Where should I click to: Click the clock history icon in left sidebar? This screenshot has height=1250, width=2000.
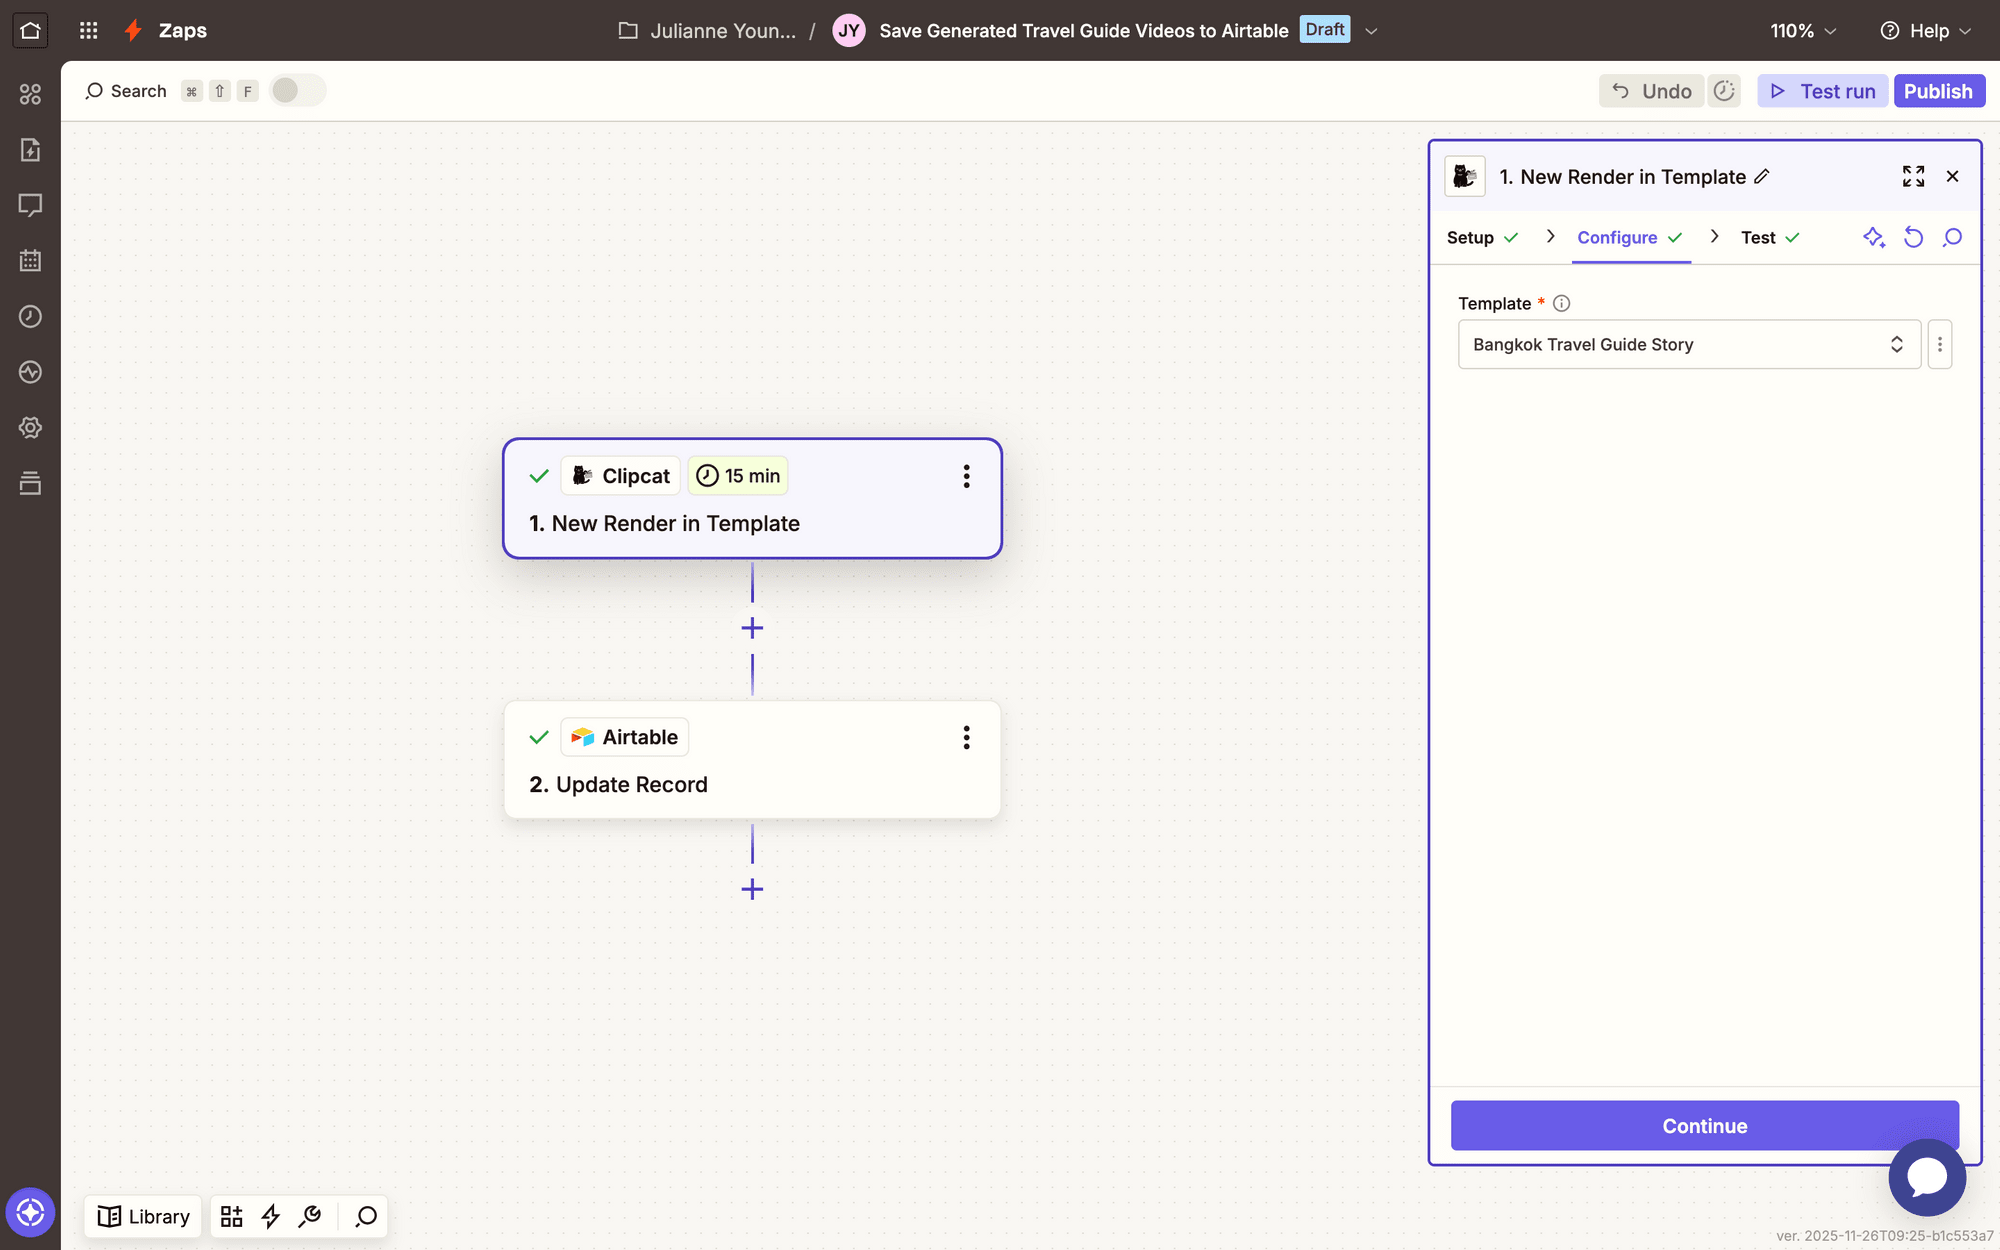point(30,316)
